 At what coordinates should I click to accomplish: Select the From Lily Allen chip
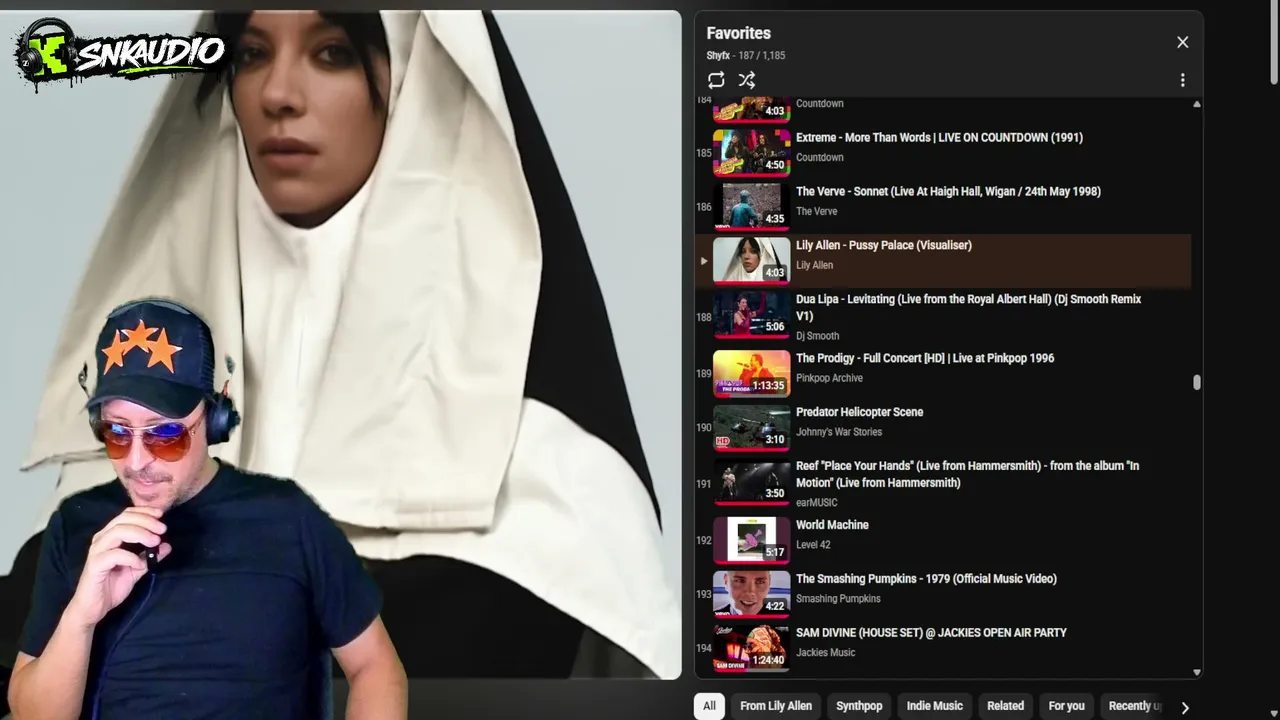(776, 706)
